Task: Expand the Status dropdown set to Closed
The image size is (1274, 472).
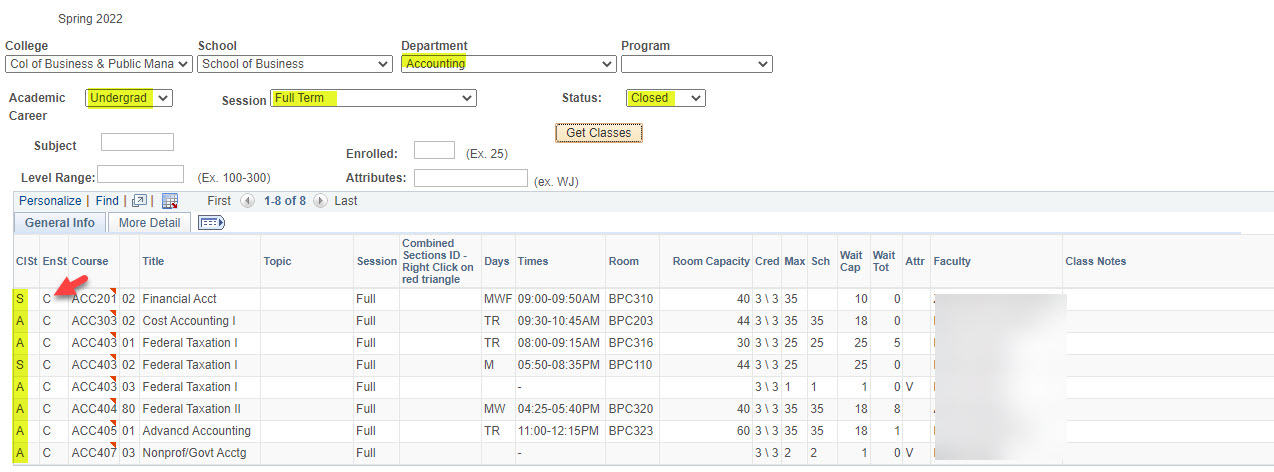Action: pos(665,98)
